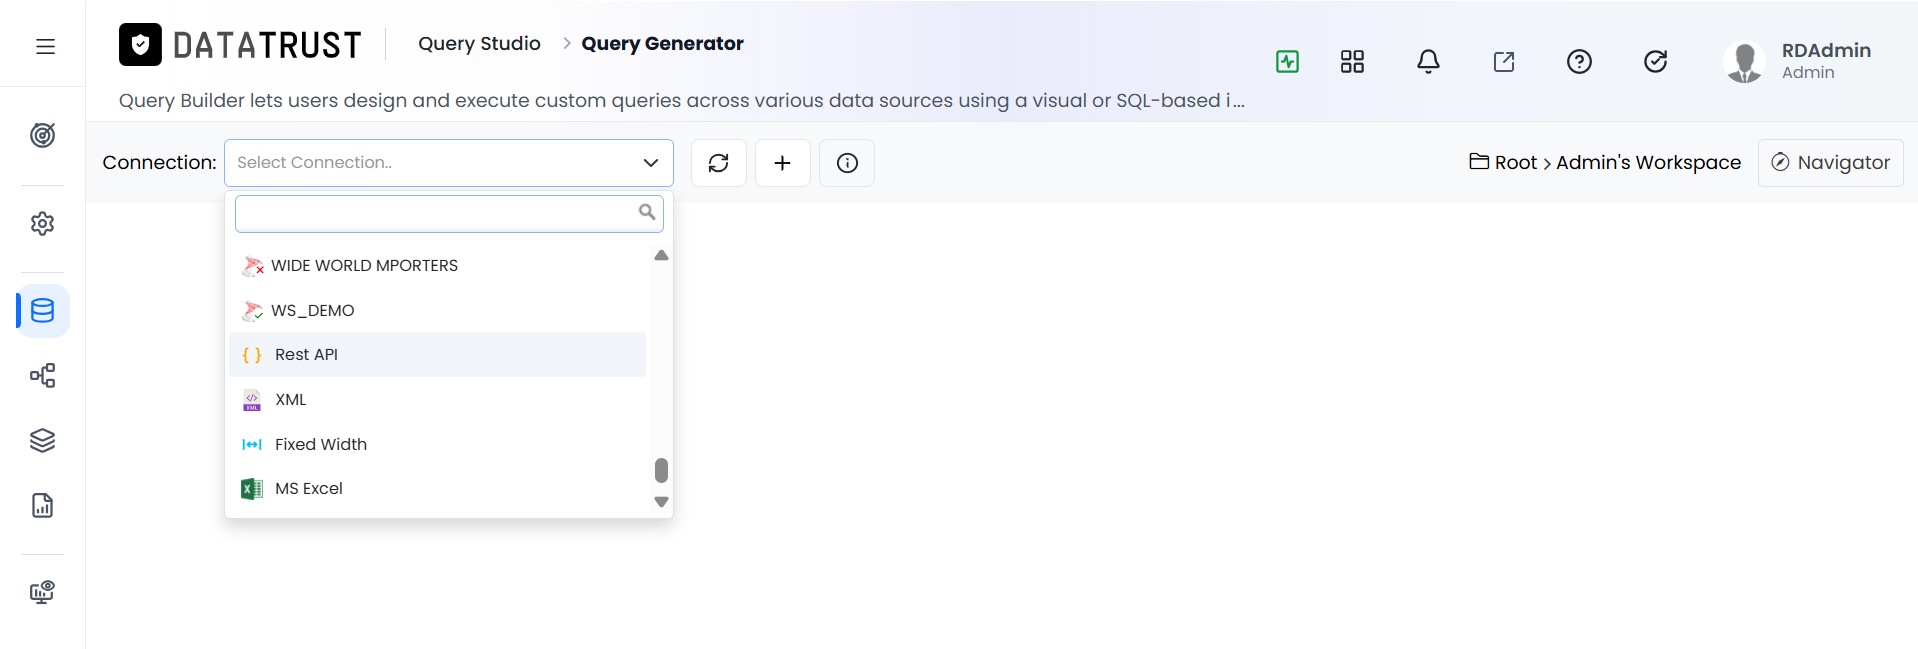Show connection info icon
1918x649 pixels.
(847, 163)
